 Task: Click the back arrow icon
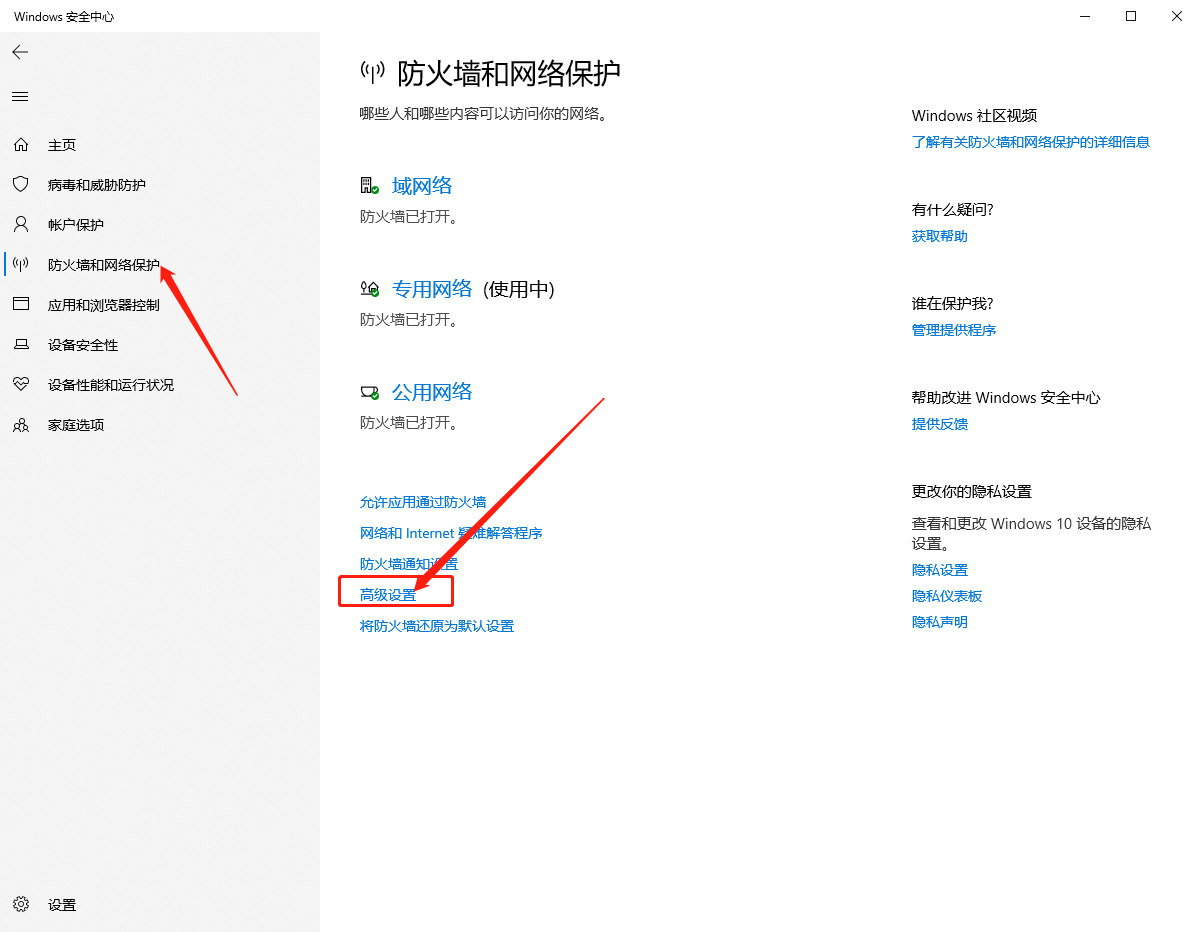20,52
